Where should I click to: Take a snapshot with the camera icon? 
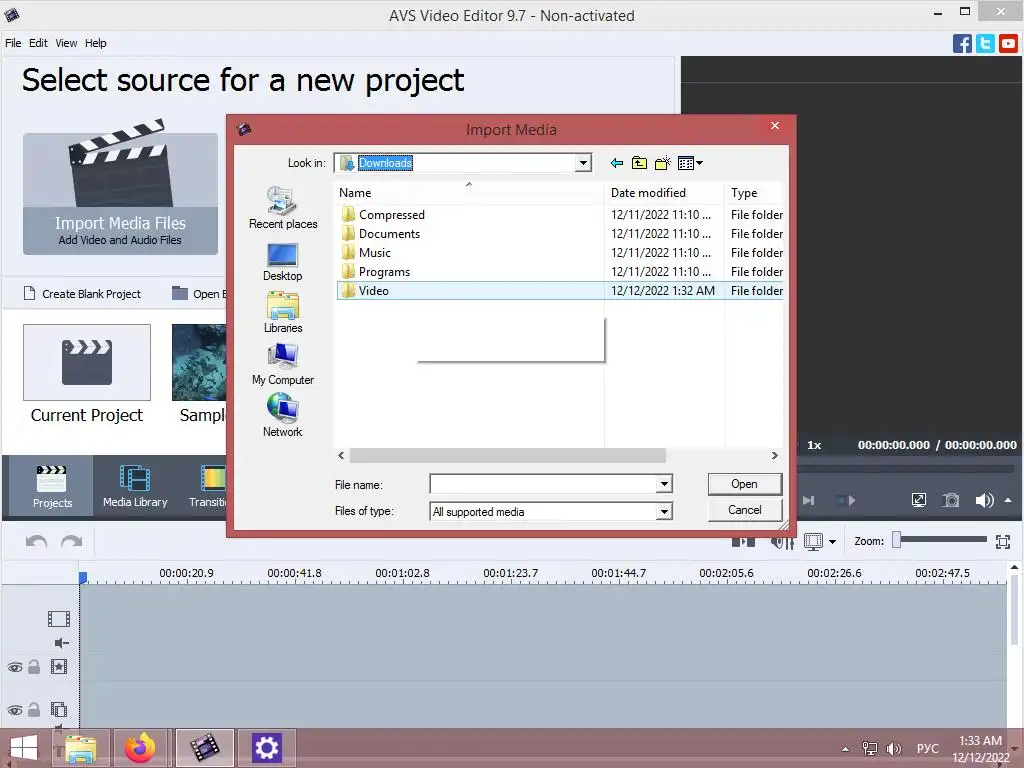951,500
